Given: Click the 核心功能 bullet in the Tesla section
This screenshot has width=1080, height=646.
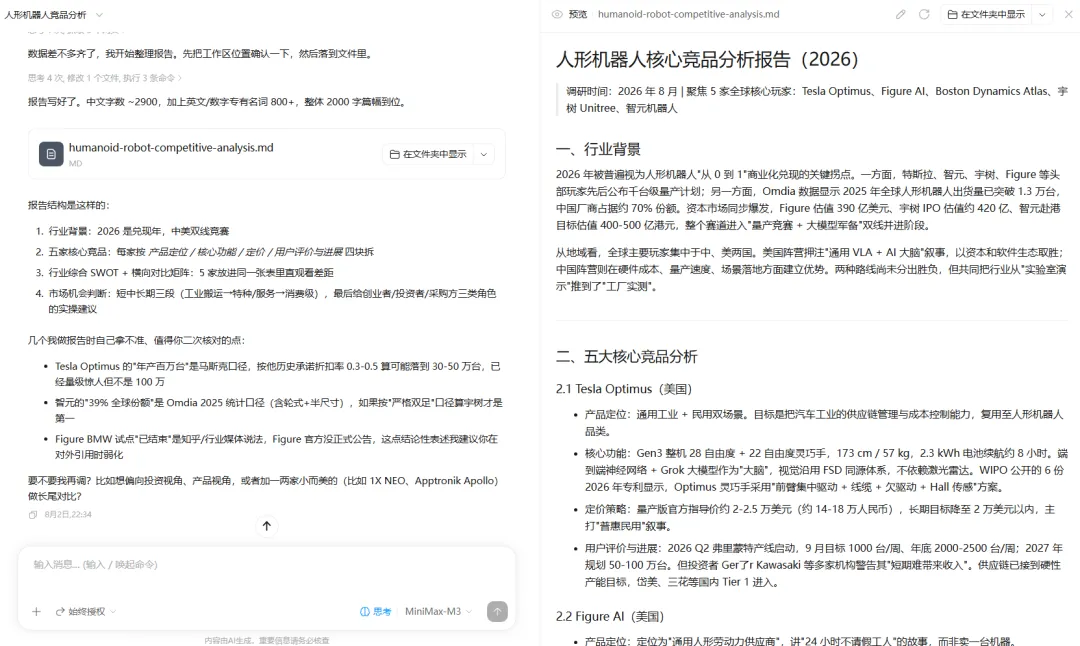Looking at the screenshot, I should [826, 470].
